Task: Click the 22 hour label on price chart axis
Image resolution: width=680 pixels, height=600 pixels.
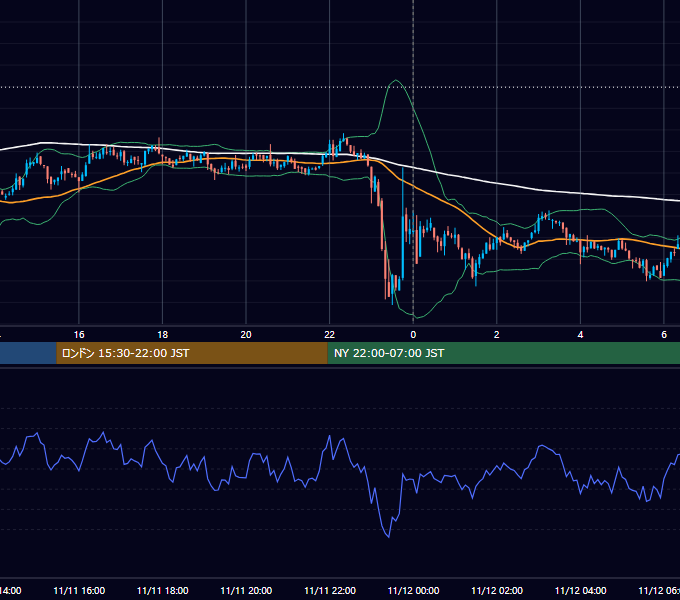Action: click(x=330, y=335)
